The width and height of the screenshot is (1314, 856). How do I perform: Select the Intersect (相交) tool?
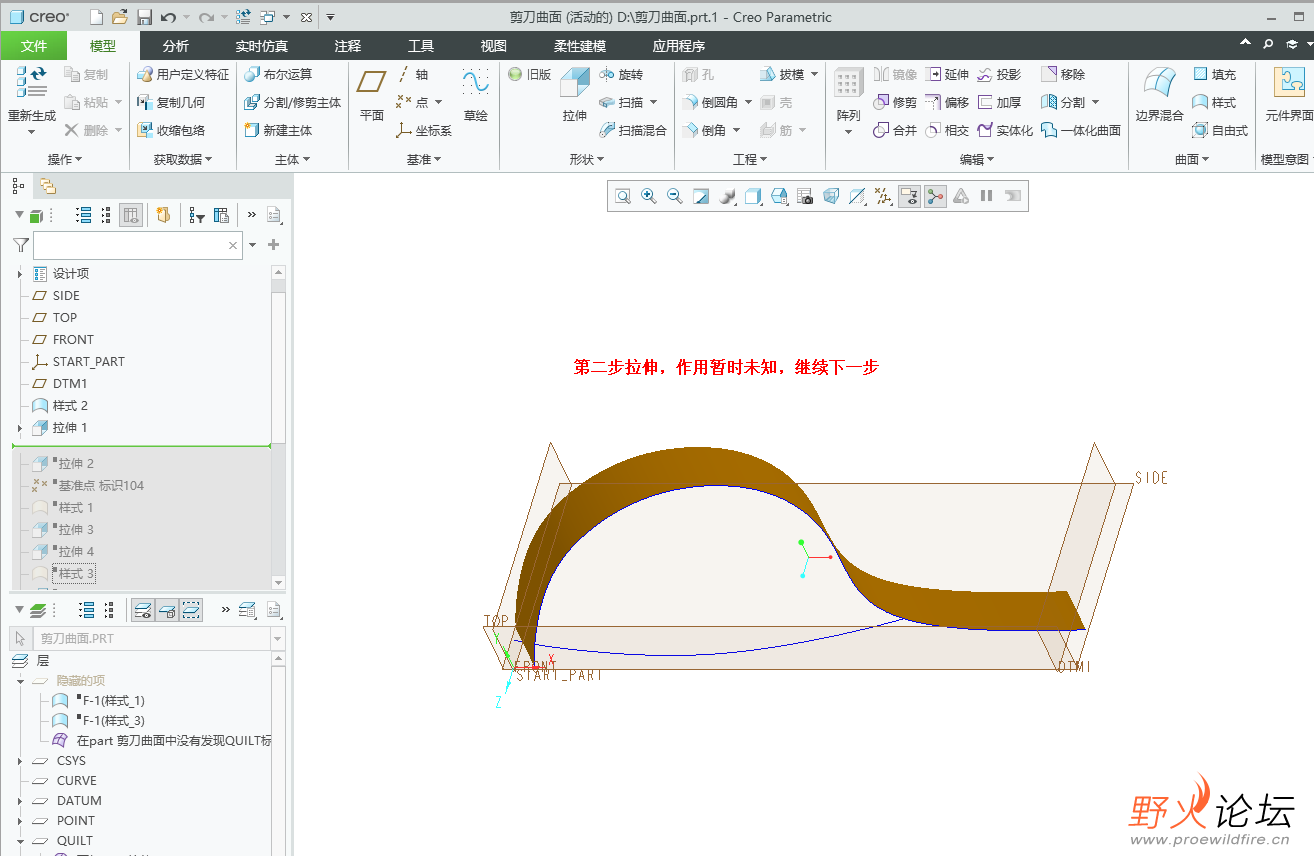(946, 131)
